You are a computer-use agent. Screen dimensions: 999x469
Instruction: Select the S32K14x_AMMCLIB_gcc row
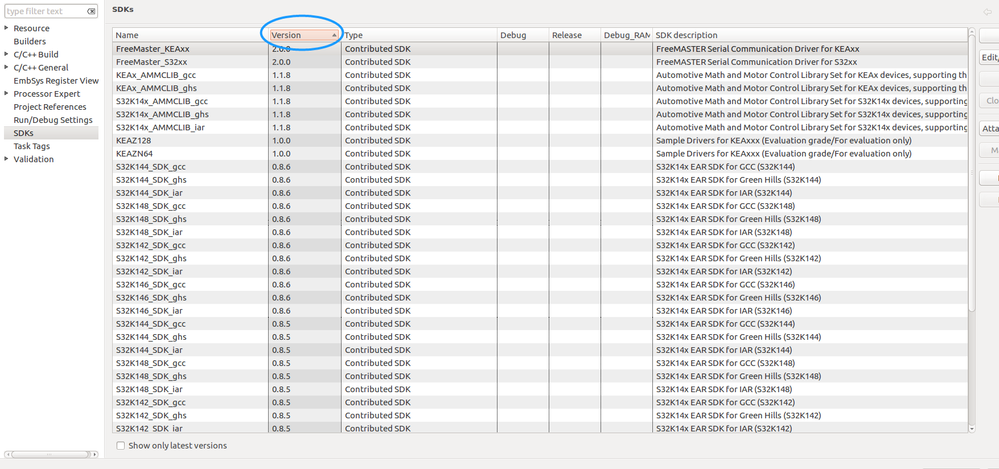click(540, 101)
